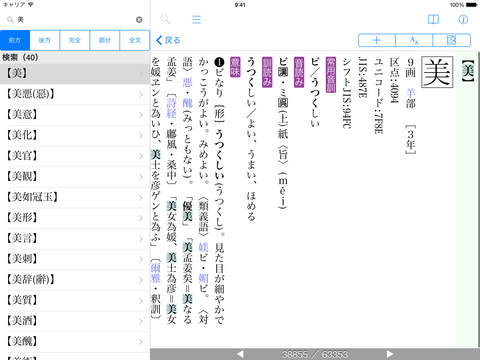Clear the search field with the X icon

pyautogui.click(x=139, y=20)
